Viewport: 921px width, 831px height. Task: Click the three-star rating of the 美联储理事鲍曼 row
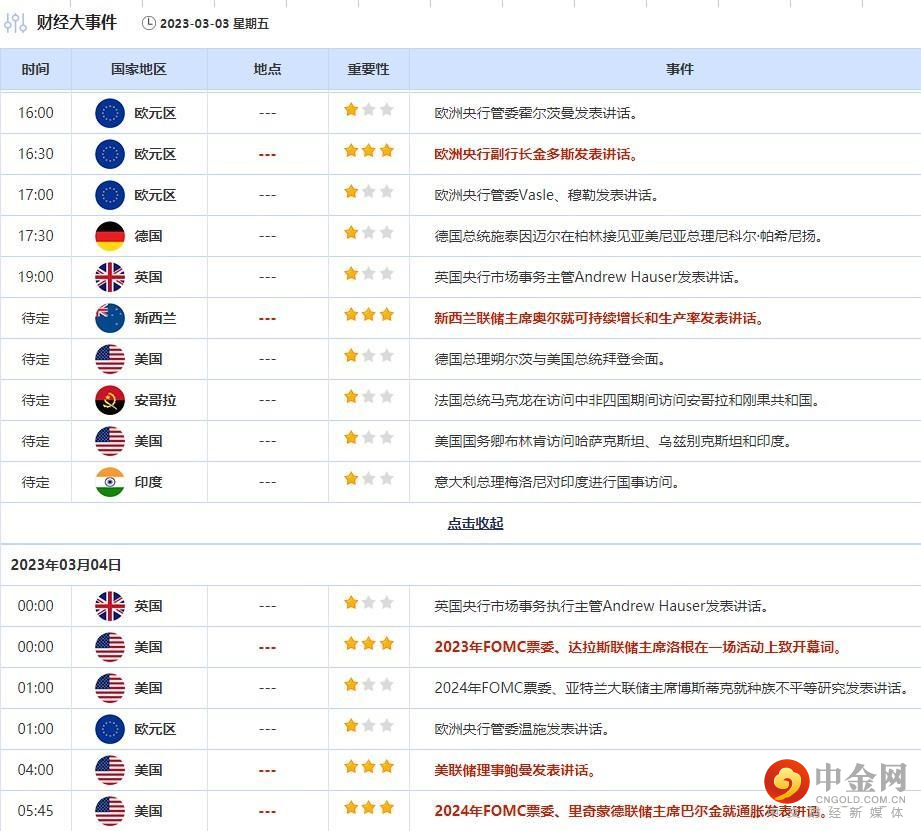[368, 765]
